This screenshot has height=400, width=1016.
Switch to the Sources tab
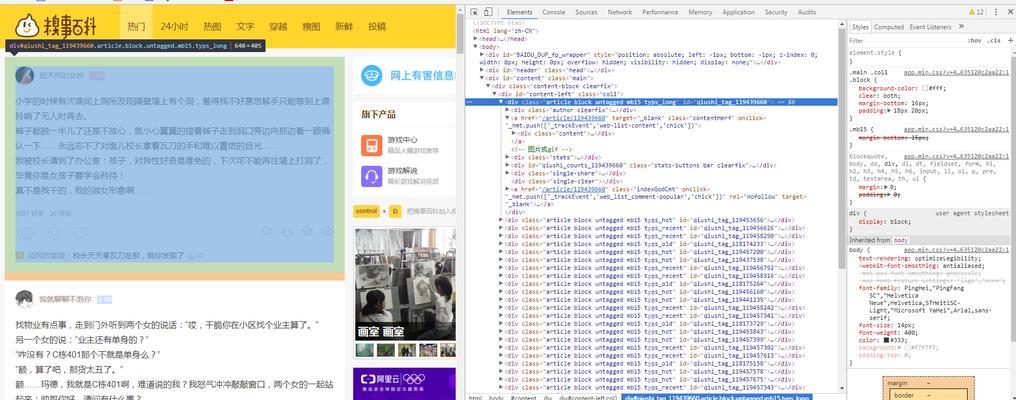click(586, 12)
